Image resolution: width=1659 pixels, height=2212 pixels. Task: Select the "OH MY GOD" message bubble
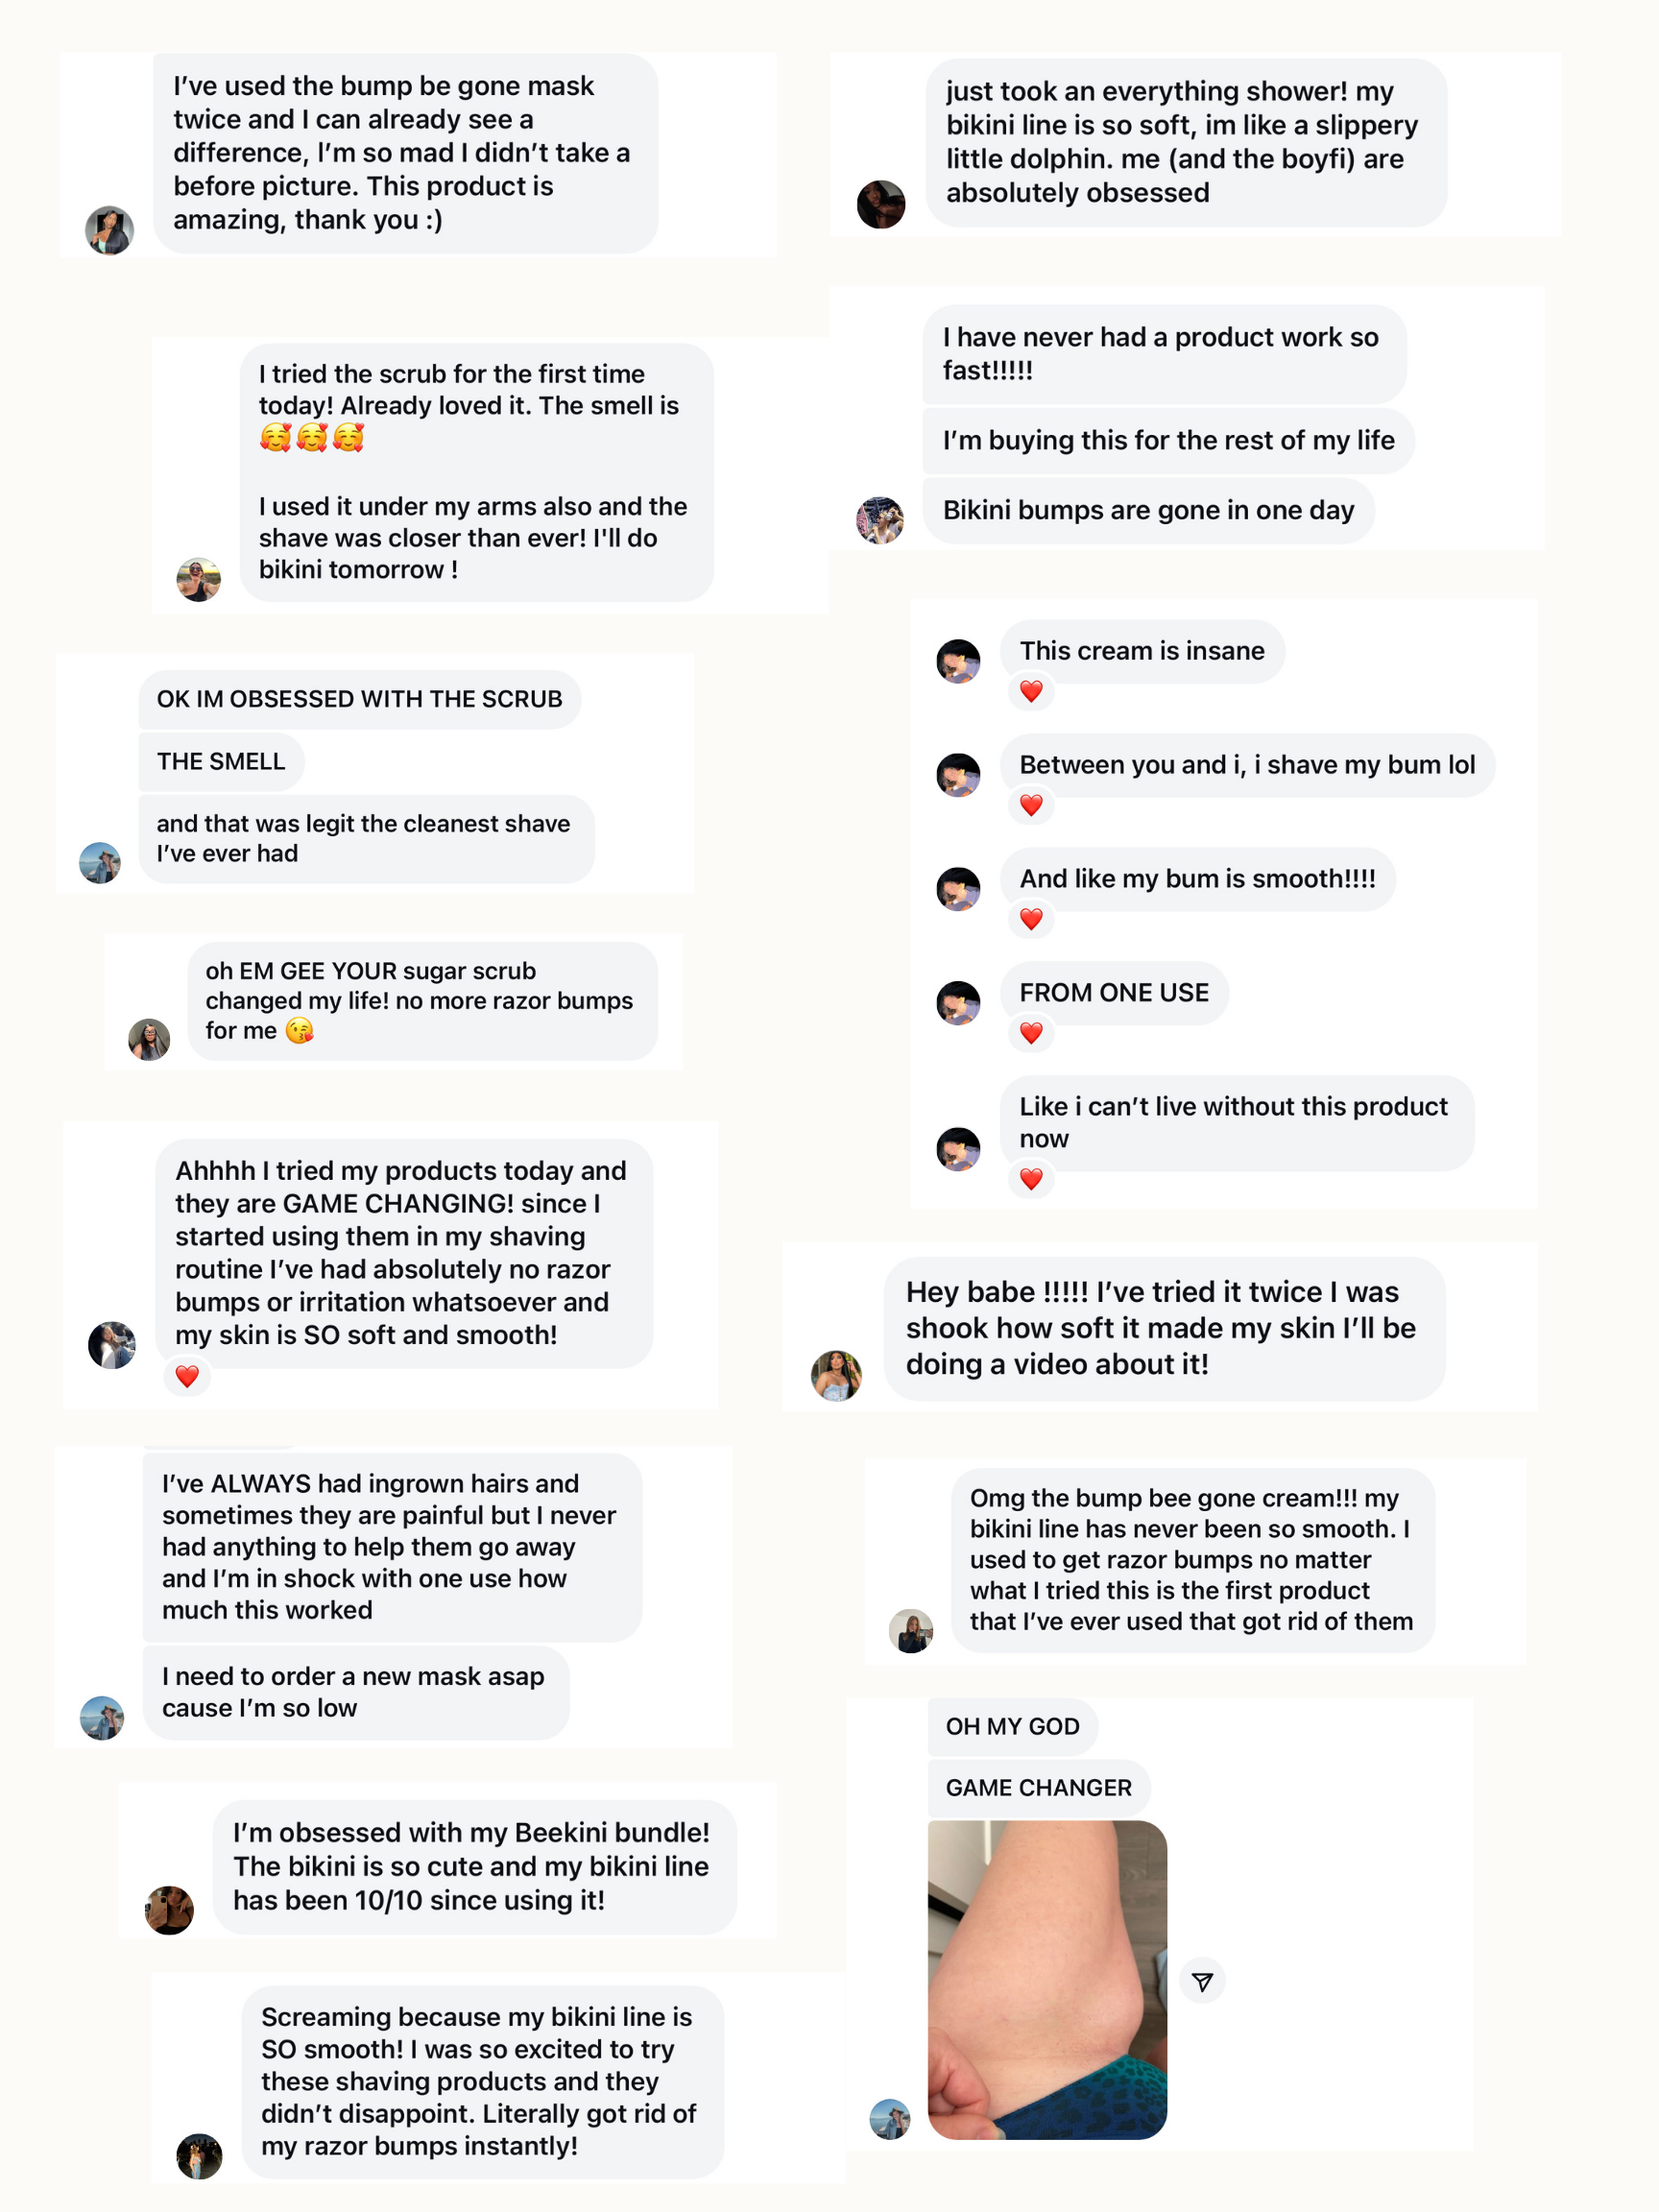tap(1012, 1726)
